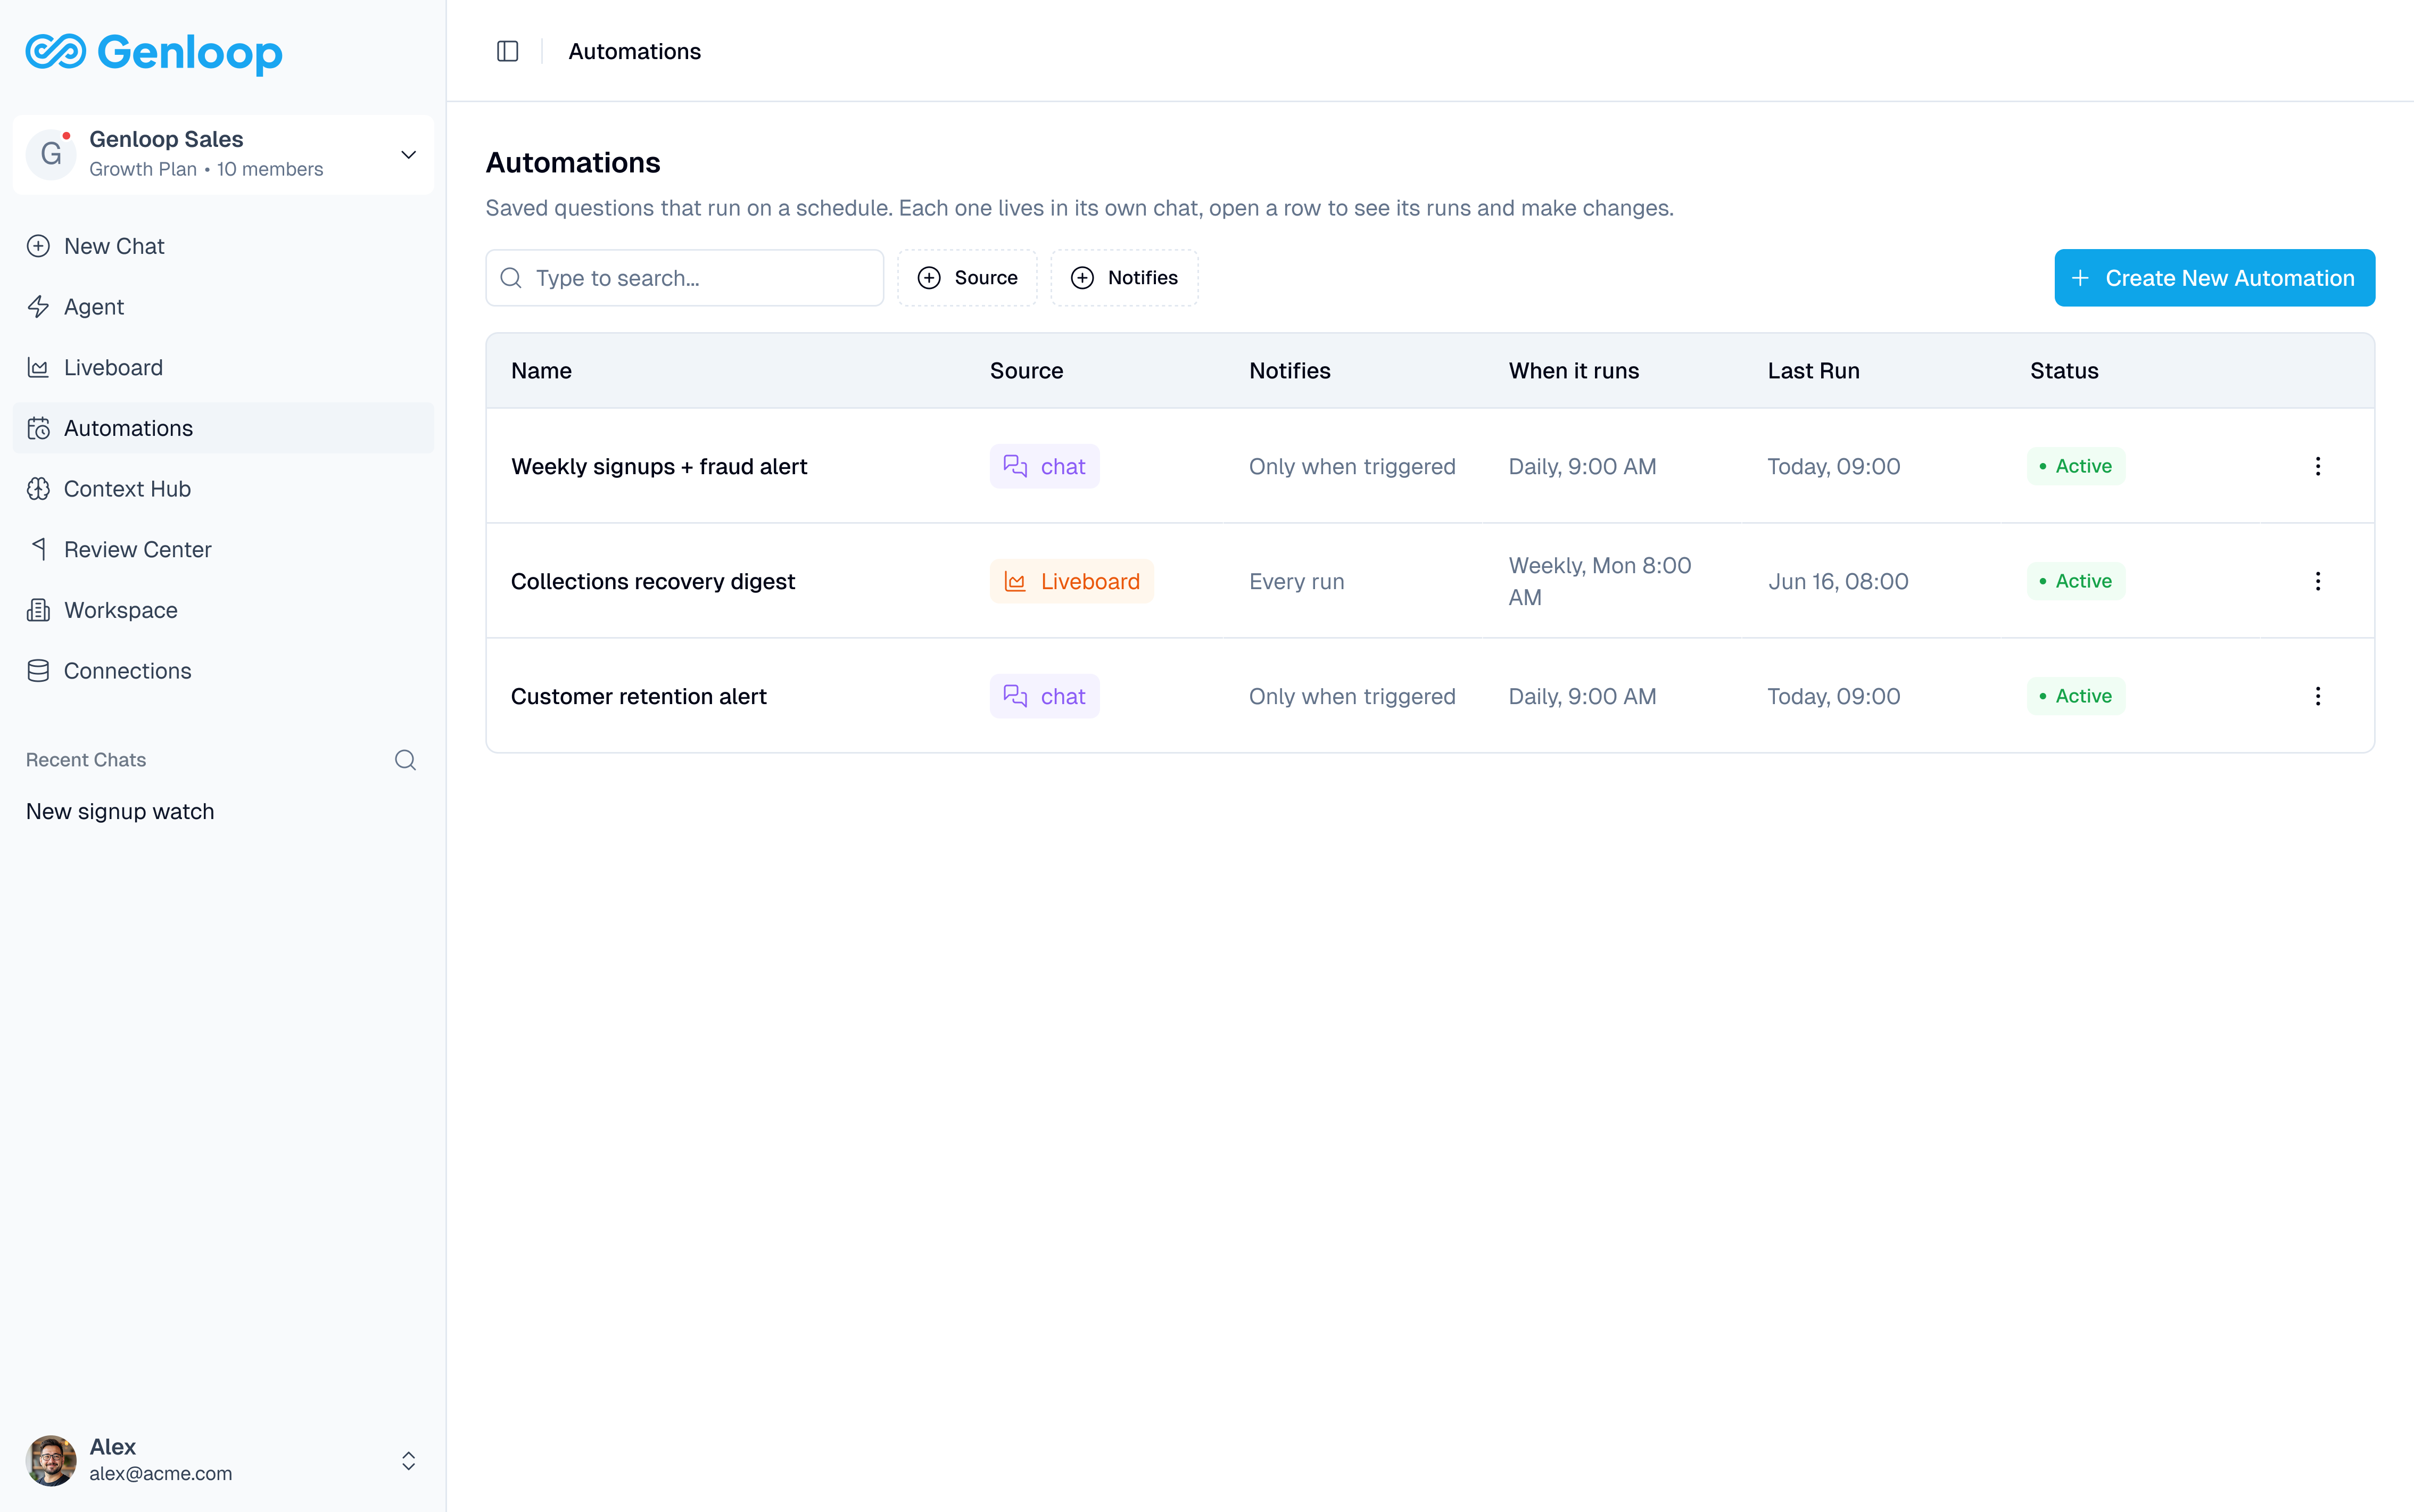Open more options for Collections recovery digest

[2317, 581]
